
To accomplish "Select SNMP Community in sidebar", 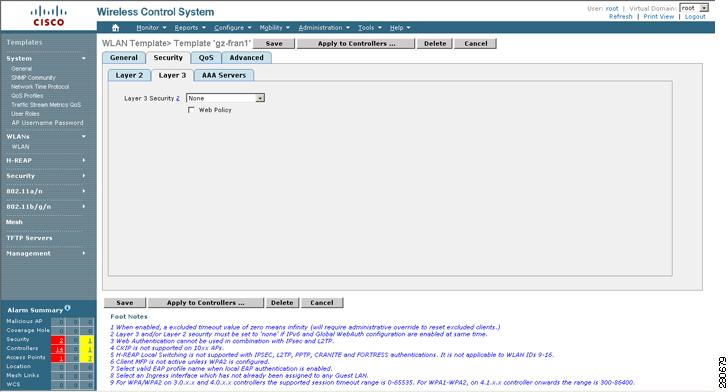I will coord(33,78).
